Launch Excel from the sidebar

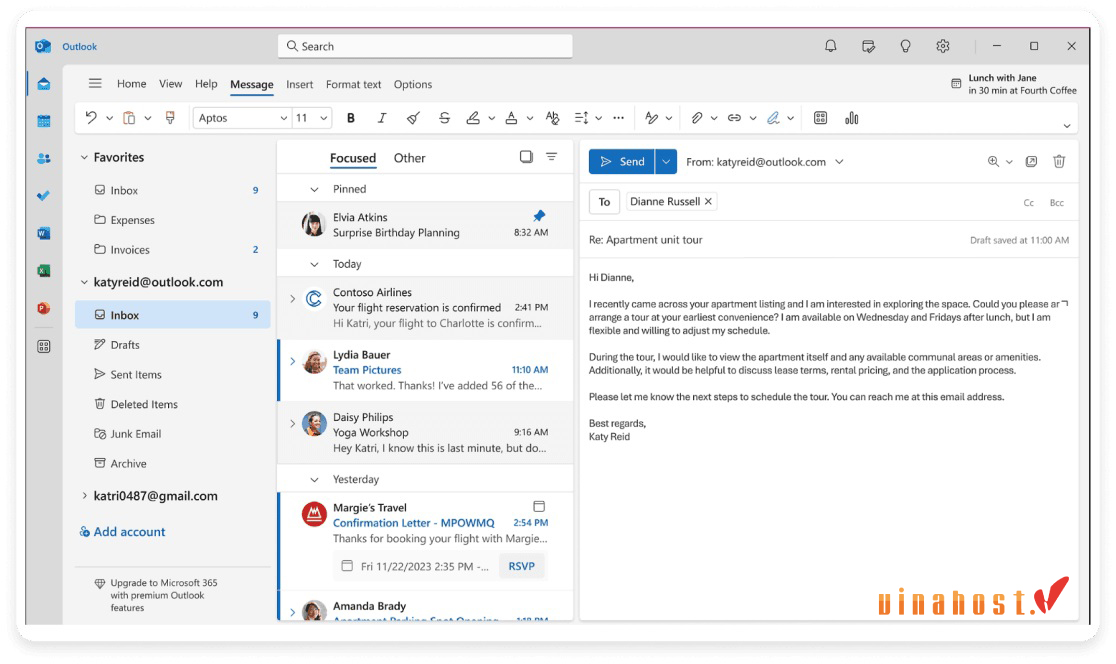pos(43,270)
